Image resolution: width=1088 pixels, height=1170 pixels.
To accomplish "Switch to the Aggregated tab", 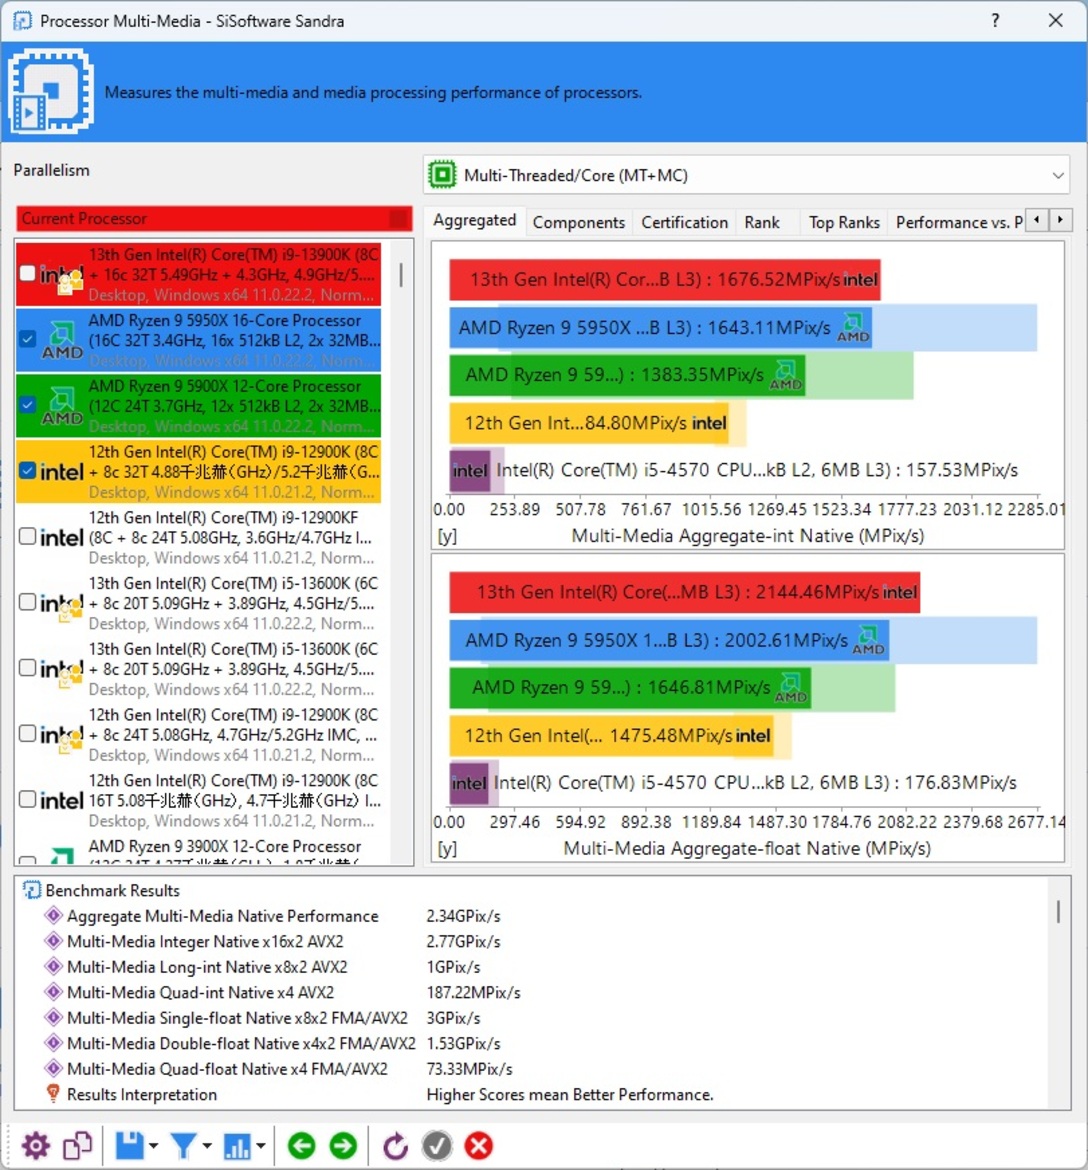I will [475, 221].
